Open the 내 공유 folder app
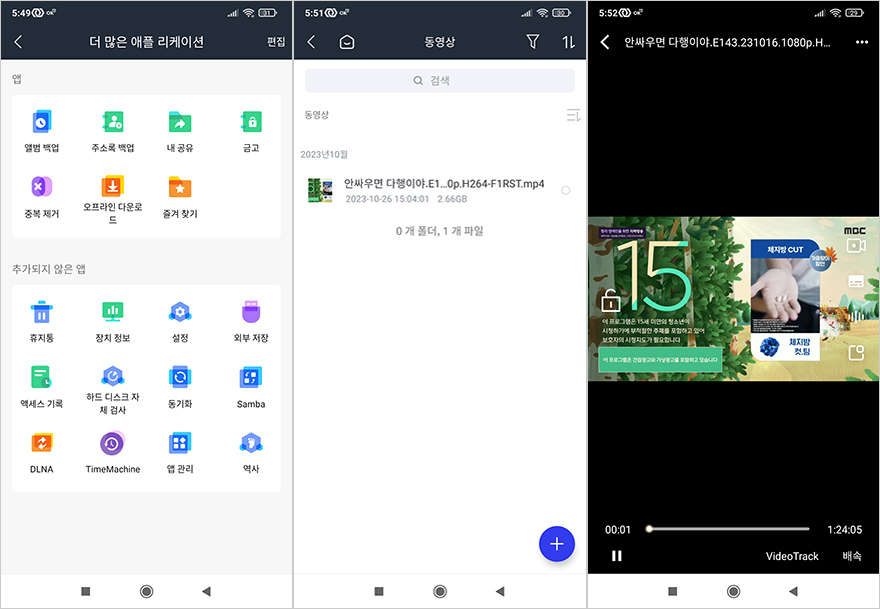The height and width of the screenshot is (609, 880). (180, 131)
